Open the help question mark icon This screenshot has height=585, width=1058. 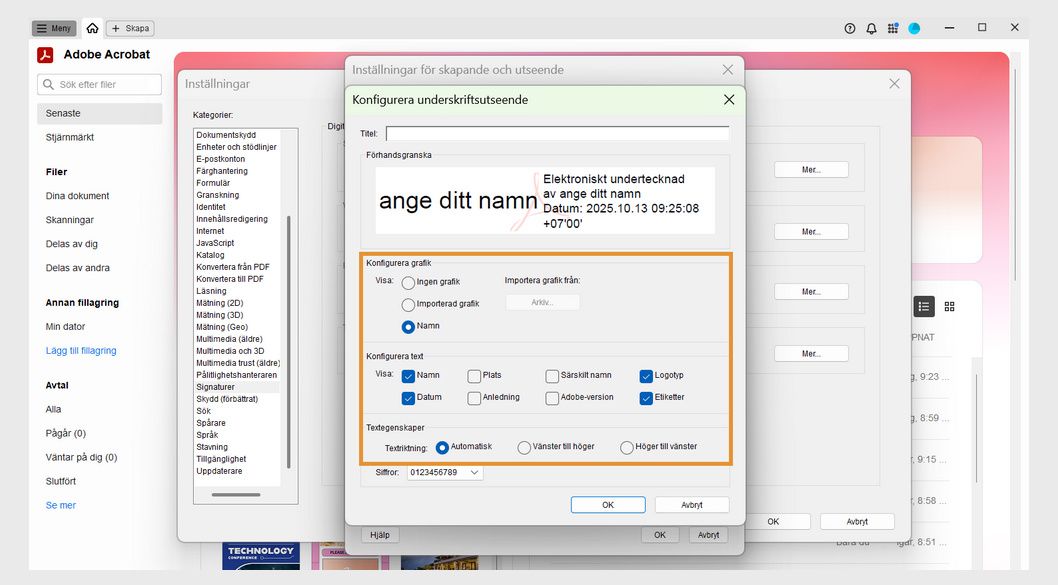pyautogui.click(x=849, y=28)
